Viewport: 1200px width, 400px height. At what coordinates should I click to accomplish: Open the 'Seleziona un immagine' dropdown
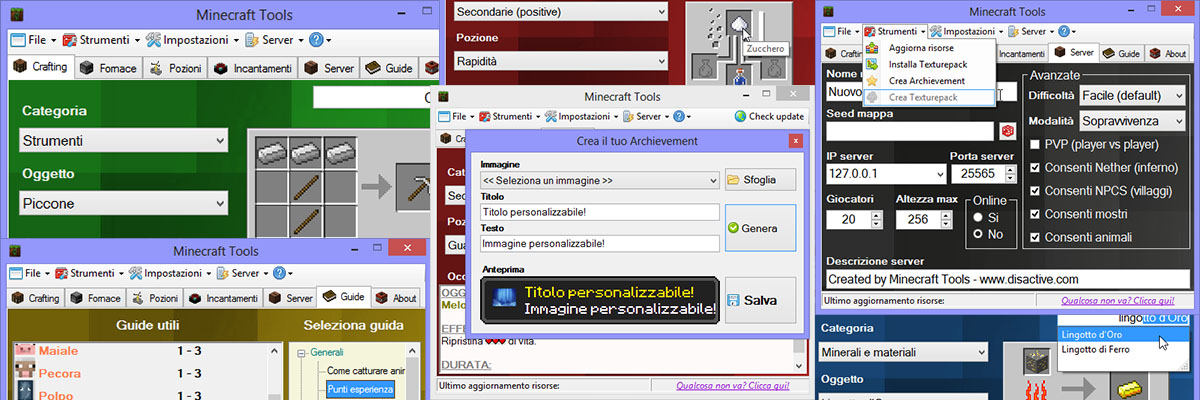[x=600, y=180]
